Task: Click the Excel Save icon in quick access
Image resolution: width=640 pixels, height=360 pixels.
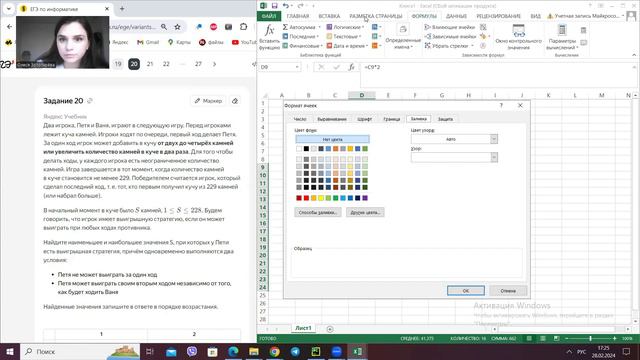Action: point(274,6)
